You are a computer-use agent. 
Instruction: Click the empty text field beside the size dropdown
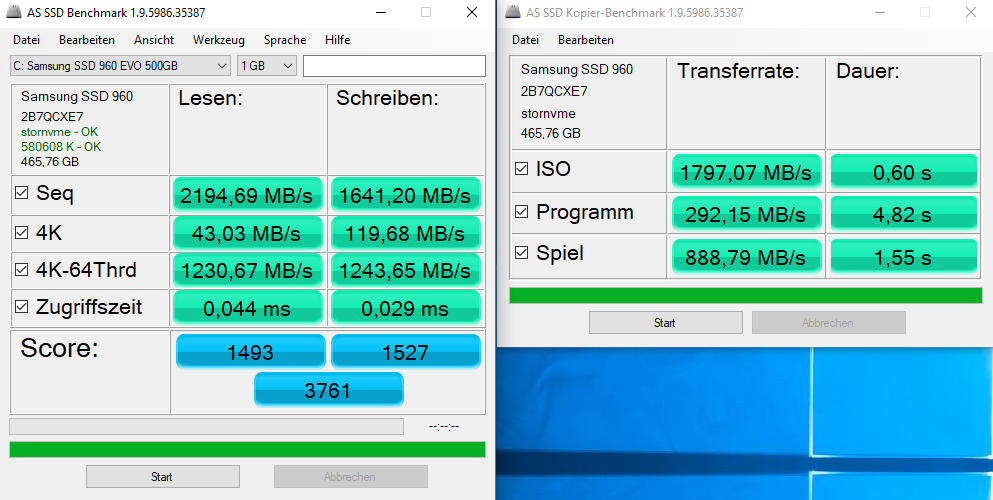(395, 66)
